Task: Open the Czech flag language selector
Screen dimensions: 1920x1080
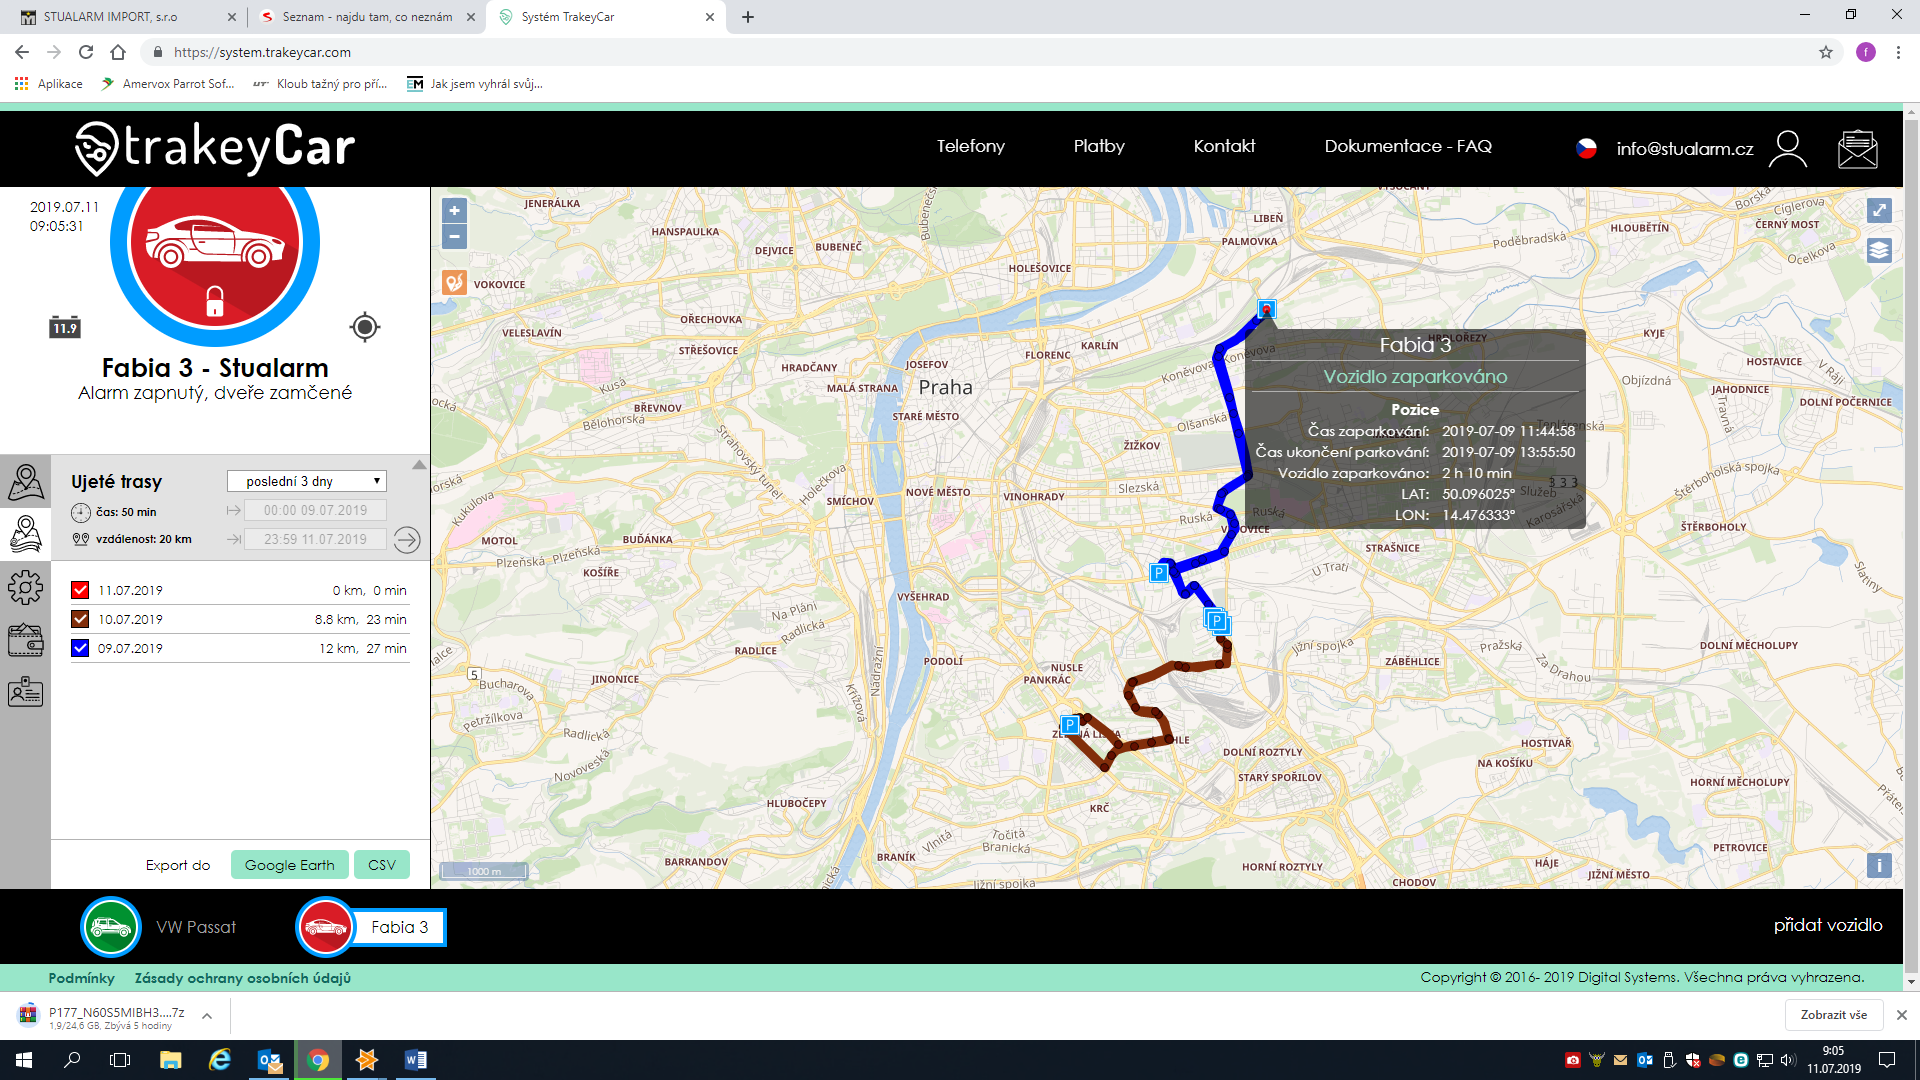Action: [x=1586, y=149]
